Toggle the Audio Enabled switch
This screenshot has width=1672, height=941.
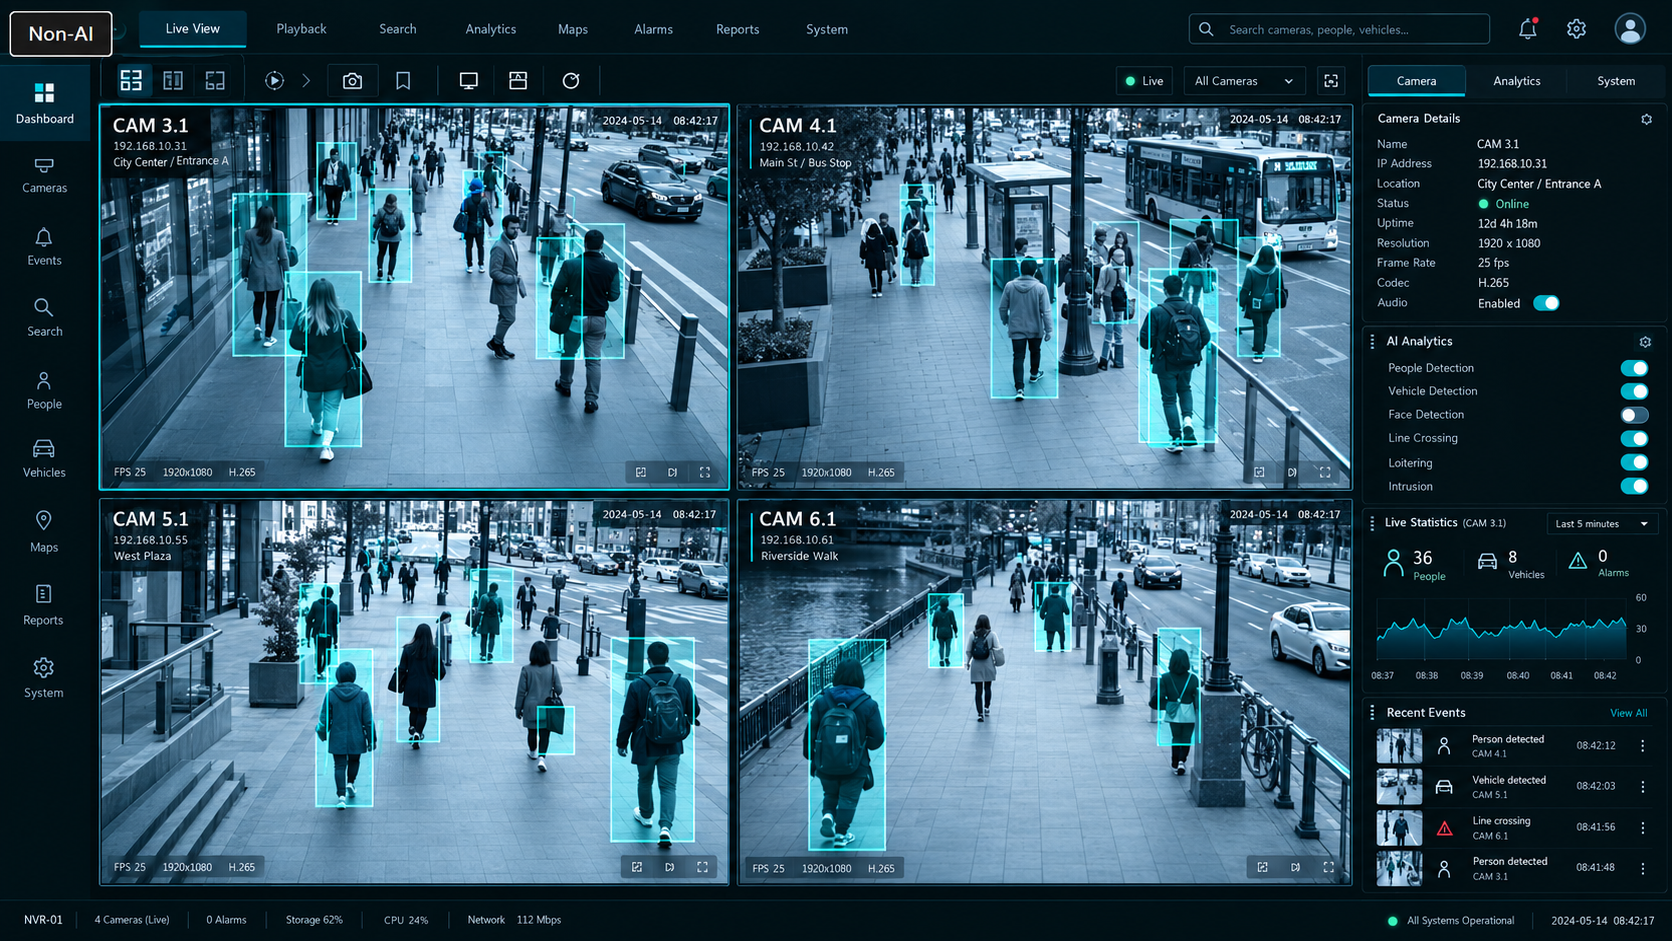click(x=1546, y=303)
